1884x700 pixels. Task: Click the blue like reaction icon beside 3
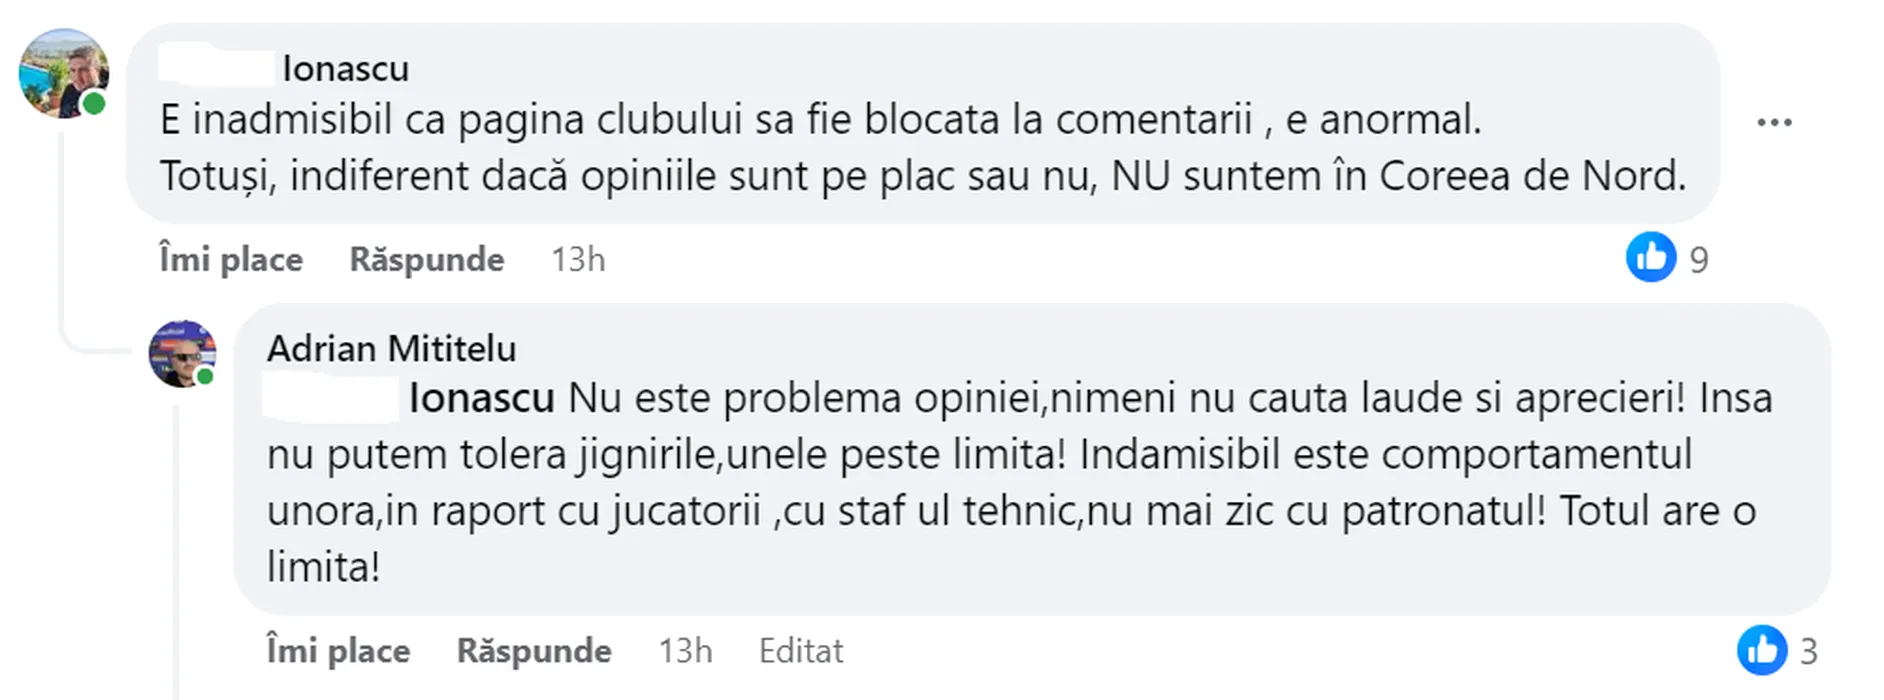(1761, 650)
